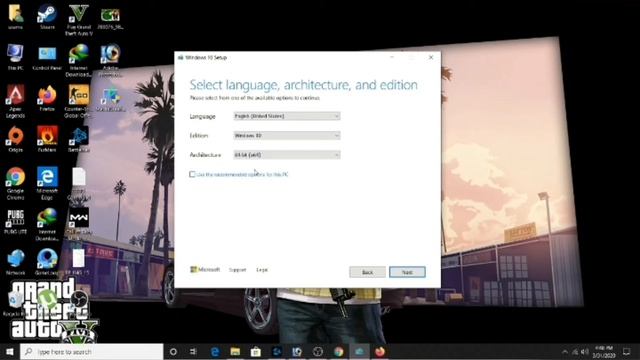
Task: Select the user folder desktop icon
Action: coord(16,18)
